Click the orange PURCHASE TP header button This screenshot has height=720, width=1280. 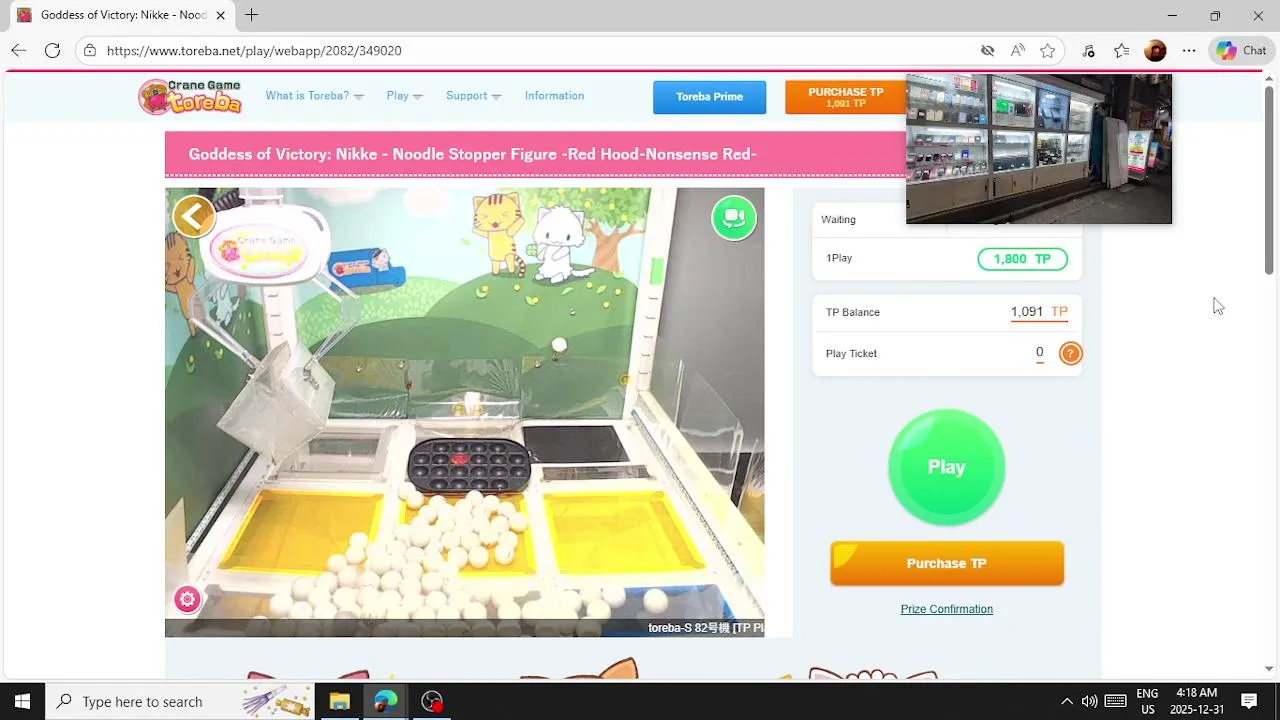coord(845,97)
